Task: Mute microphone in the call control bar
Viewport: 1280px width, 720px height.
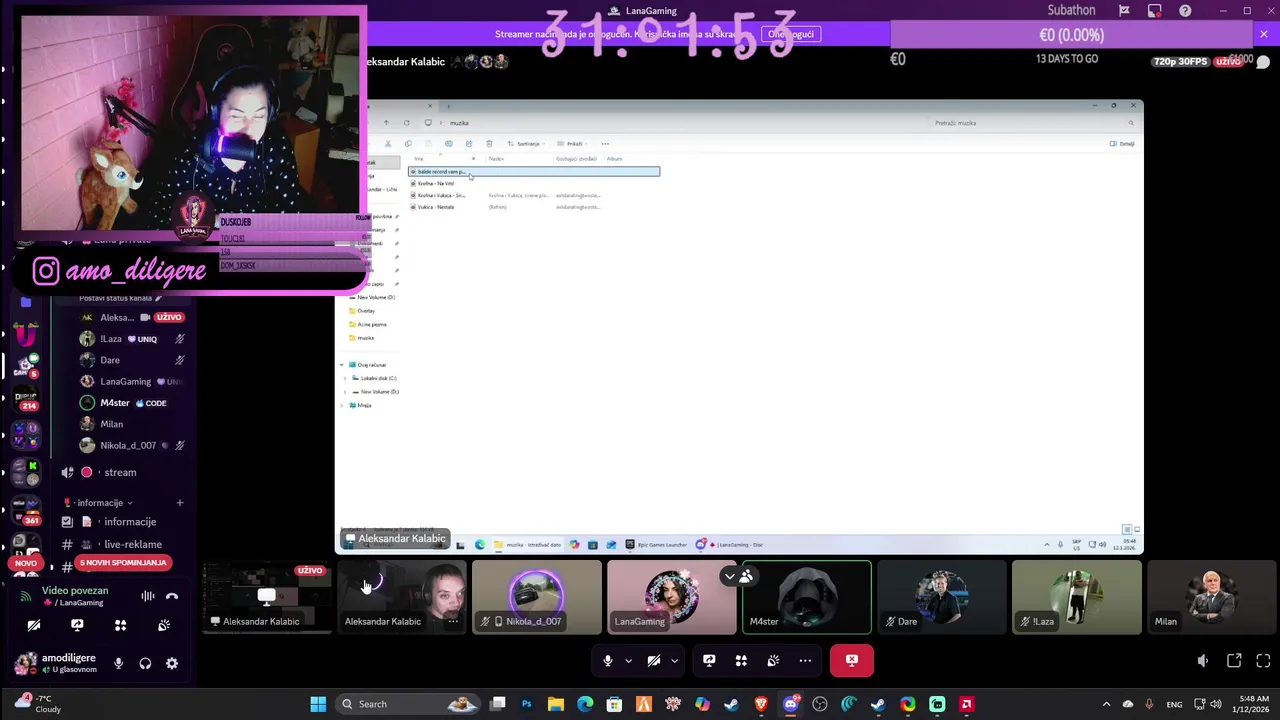Action: (x=607, y=661)
